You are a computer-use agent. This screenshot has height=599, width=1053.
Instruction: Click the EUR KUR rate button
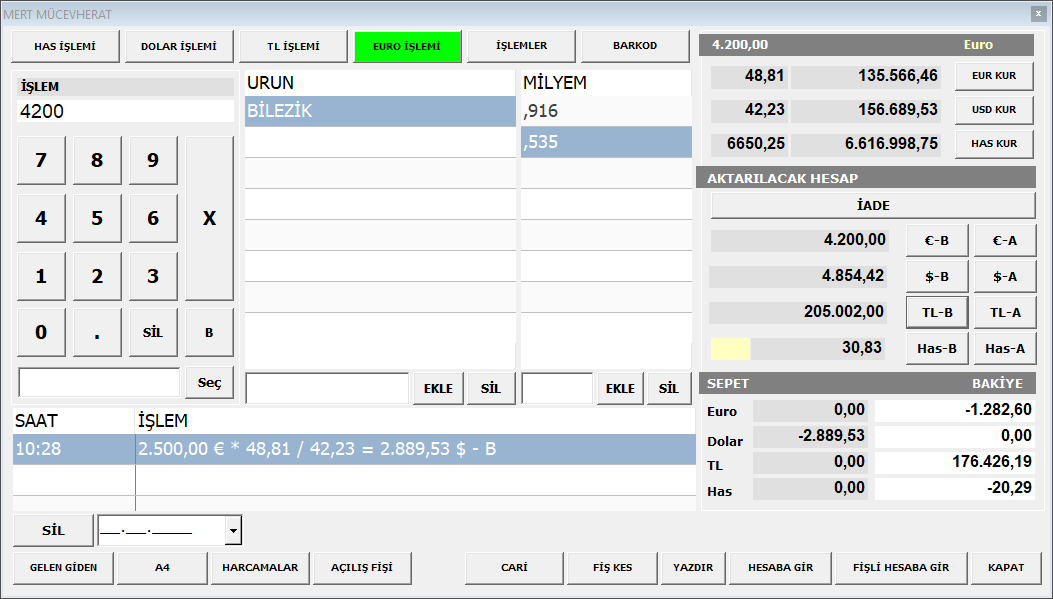[994, 76]
